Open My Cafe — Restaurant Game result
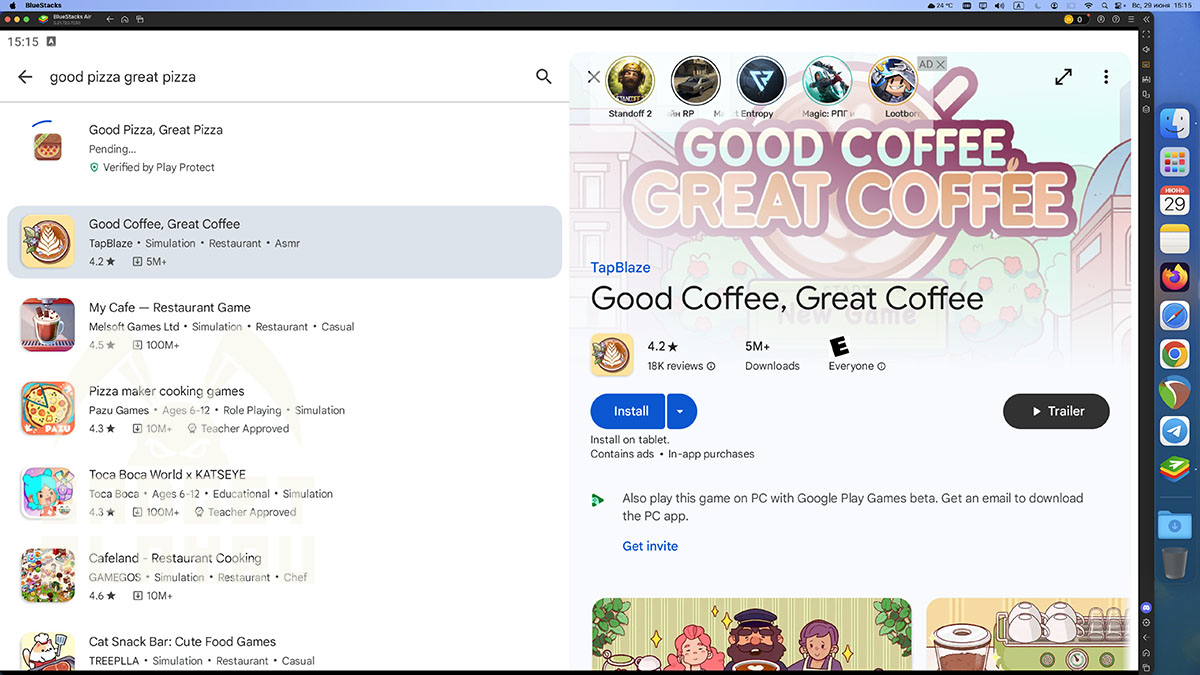Viewport: 1200px width, 675px height. tap(284, 325)
